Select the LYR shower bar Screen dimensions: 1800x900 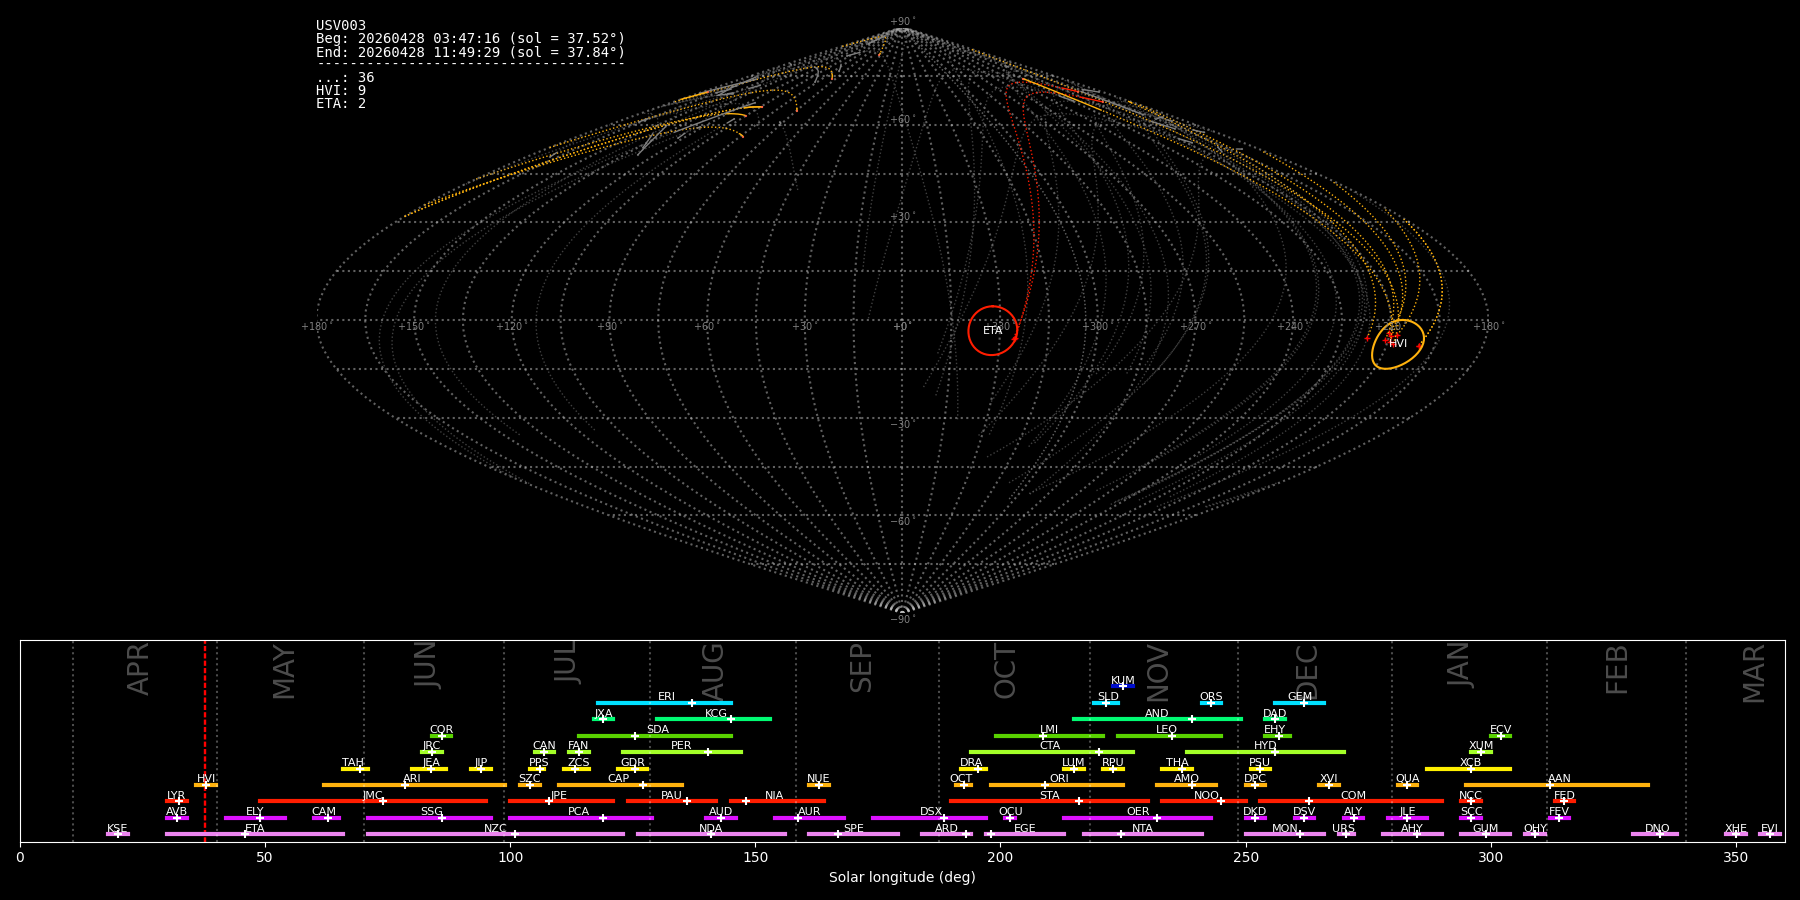tap(177, 801)
